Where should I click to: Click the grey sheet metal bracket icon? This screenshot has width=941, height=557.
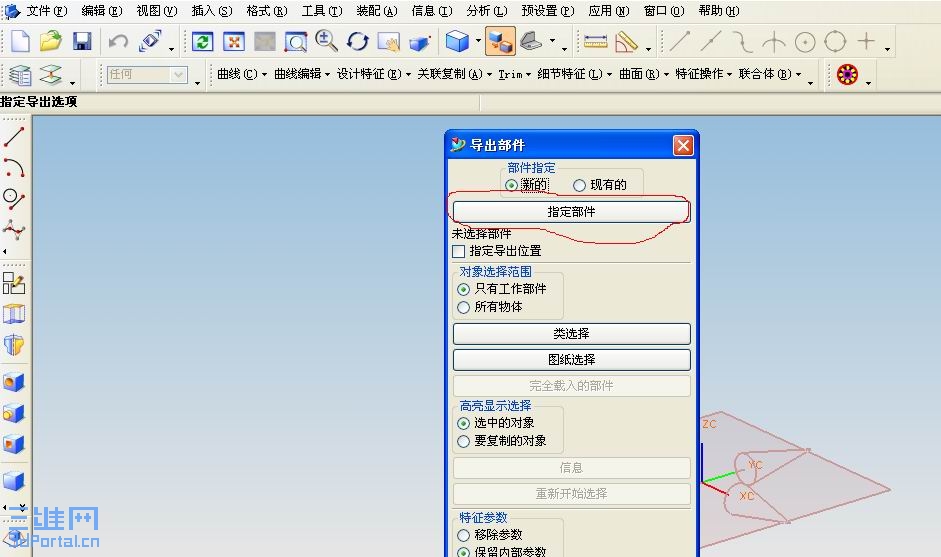pos(532,41)
